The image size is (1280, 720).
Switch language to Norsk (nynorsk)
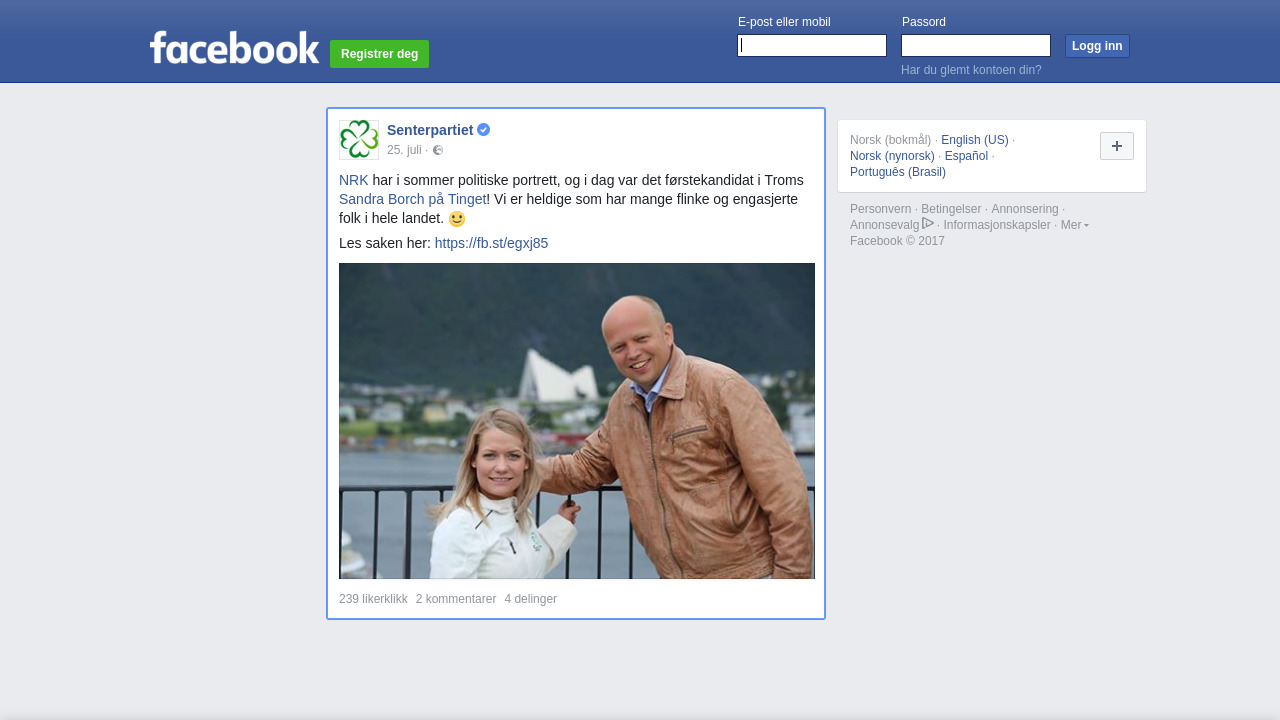[x=892, y=156]
